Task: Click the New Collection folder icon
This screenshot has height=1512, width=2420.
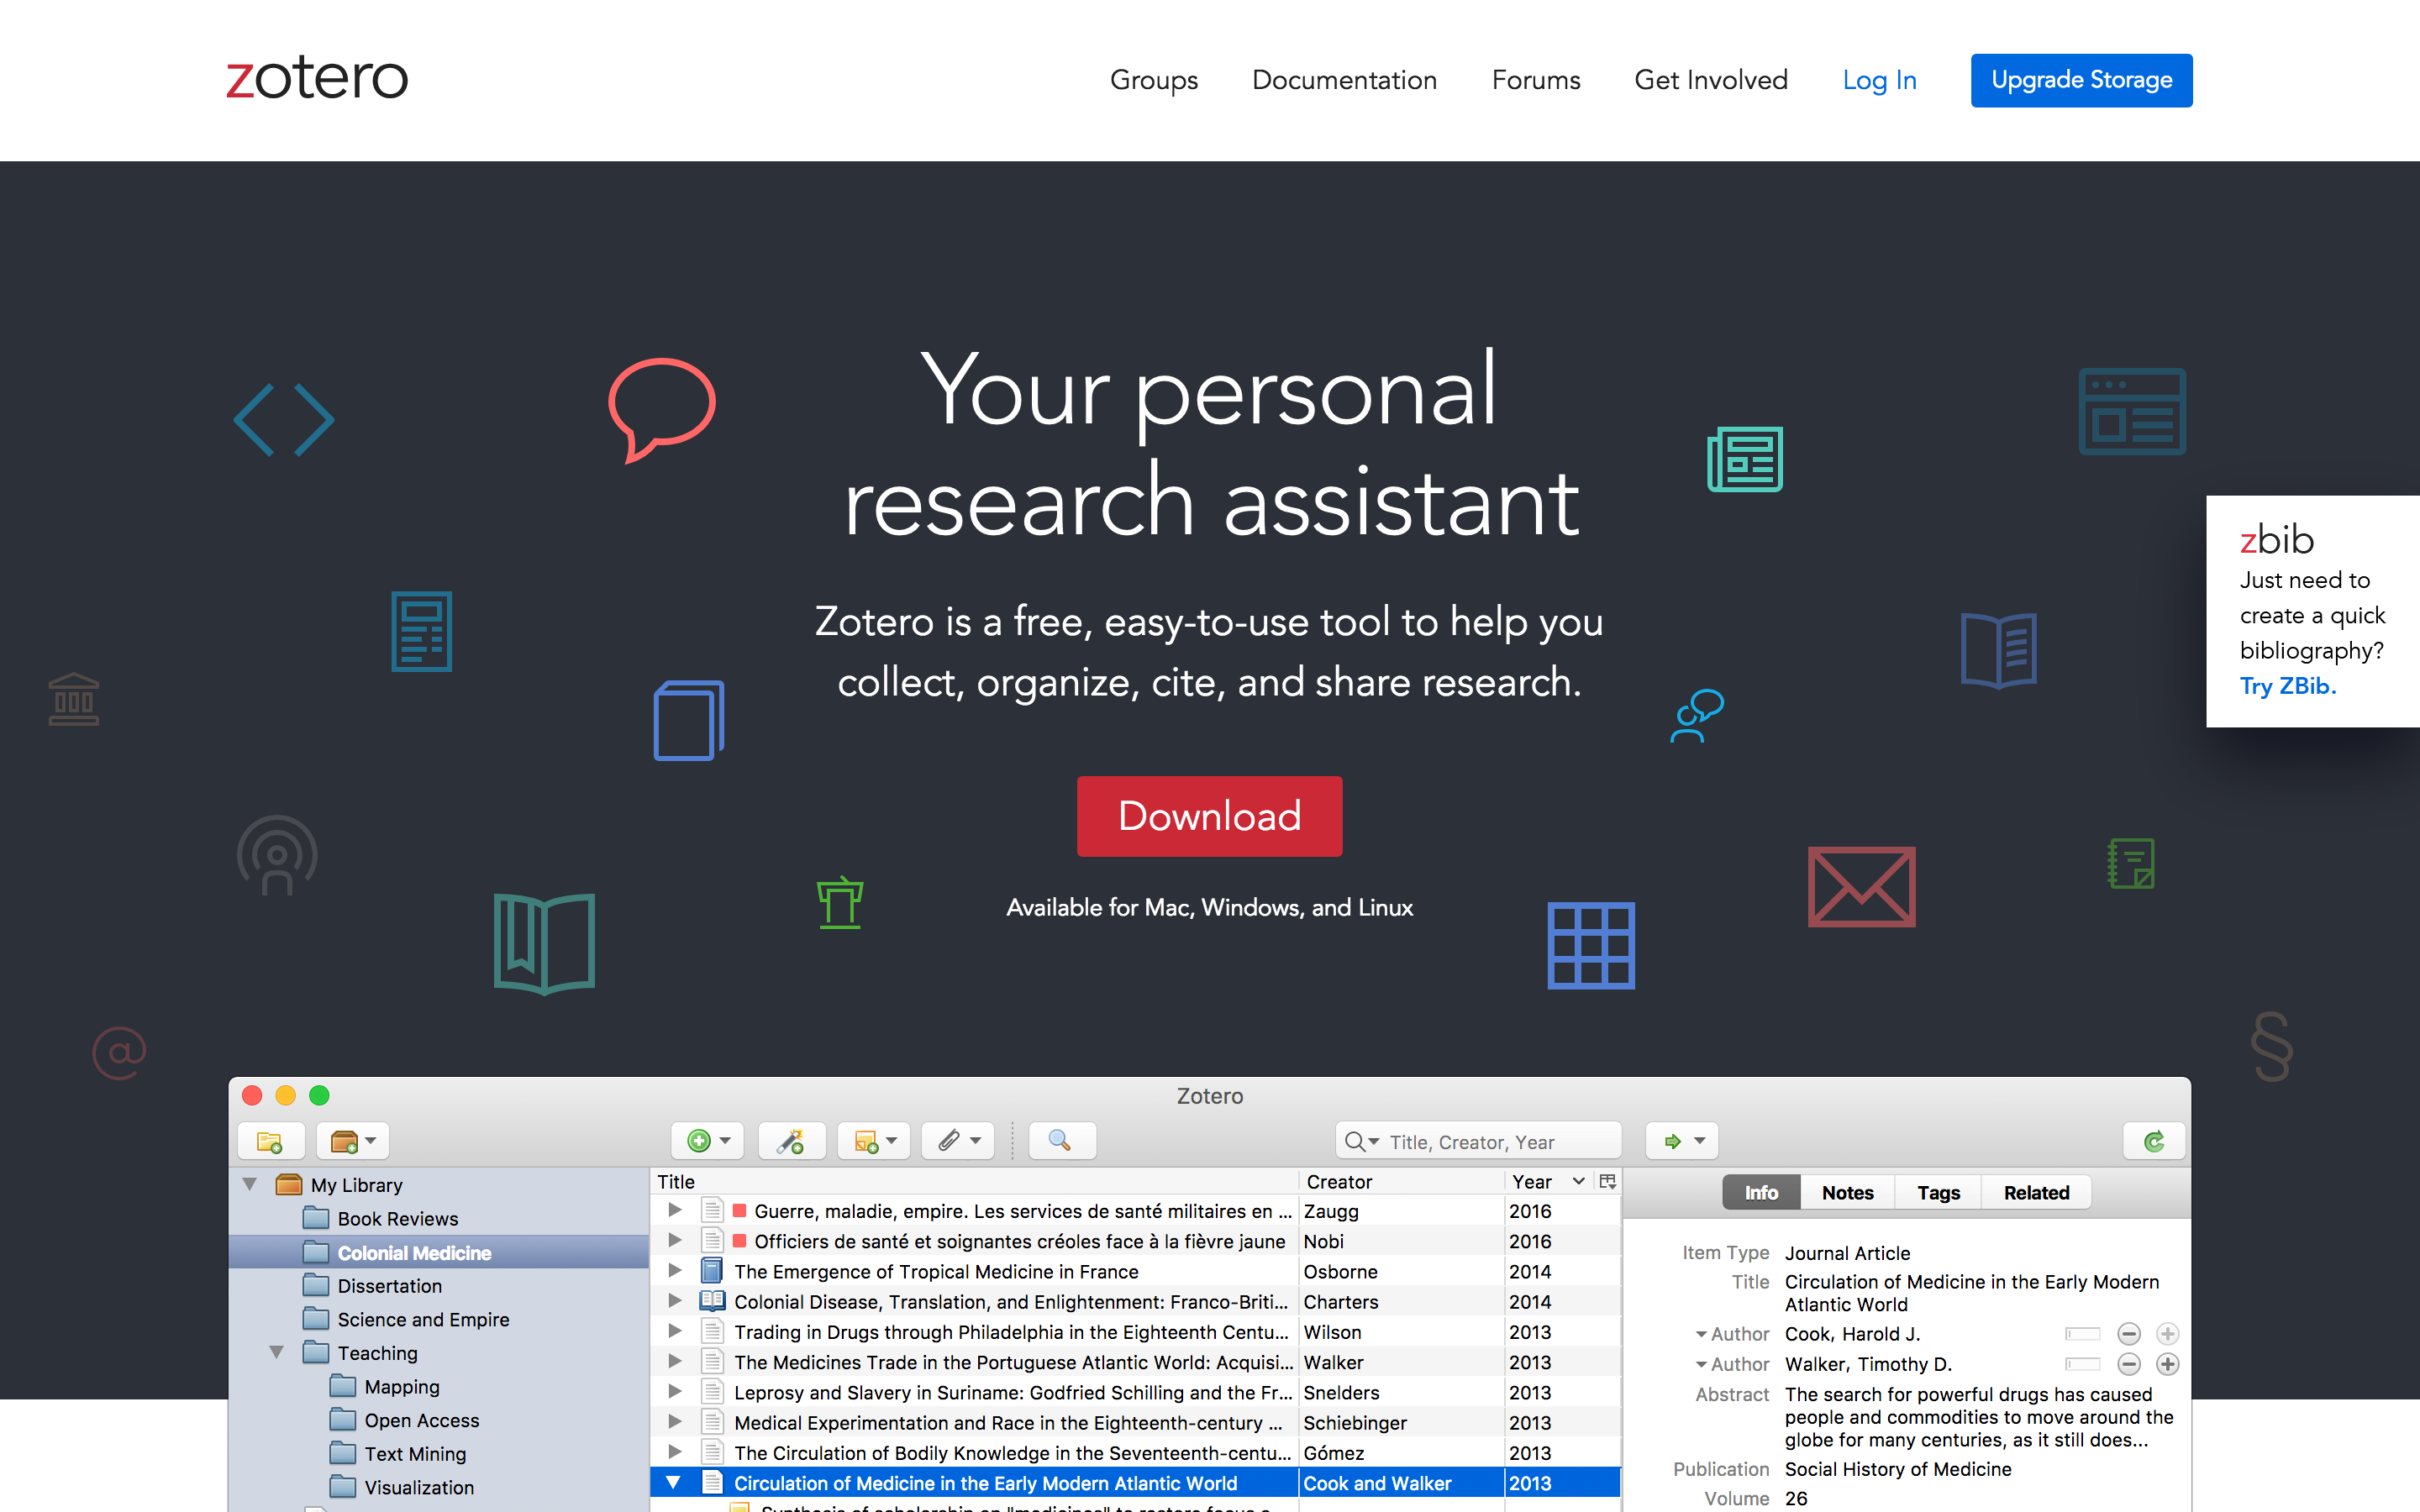Action: pos(271,1141)
